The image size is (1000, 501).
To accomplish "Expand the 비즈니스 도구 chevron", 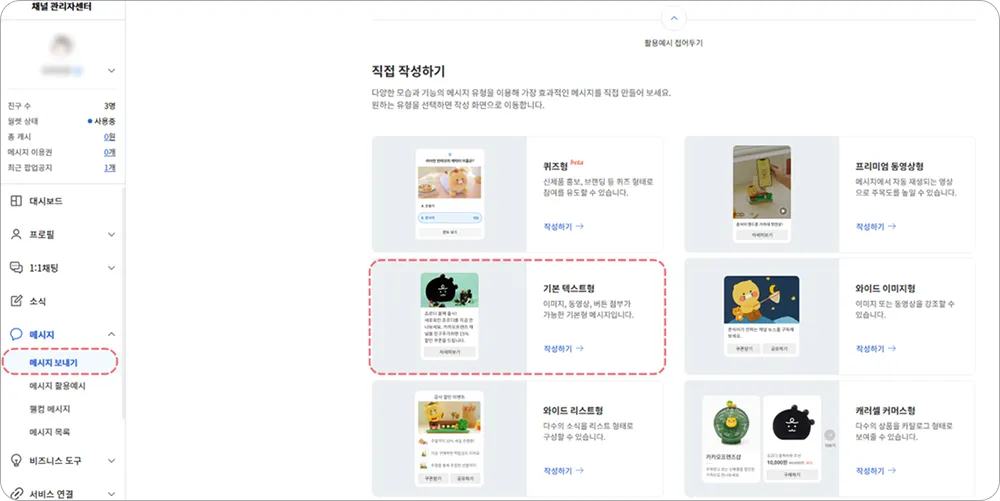I will pyautogui.click(x=112, y=460).
